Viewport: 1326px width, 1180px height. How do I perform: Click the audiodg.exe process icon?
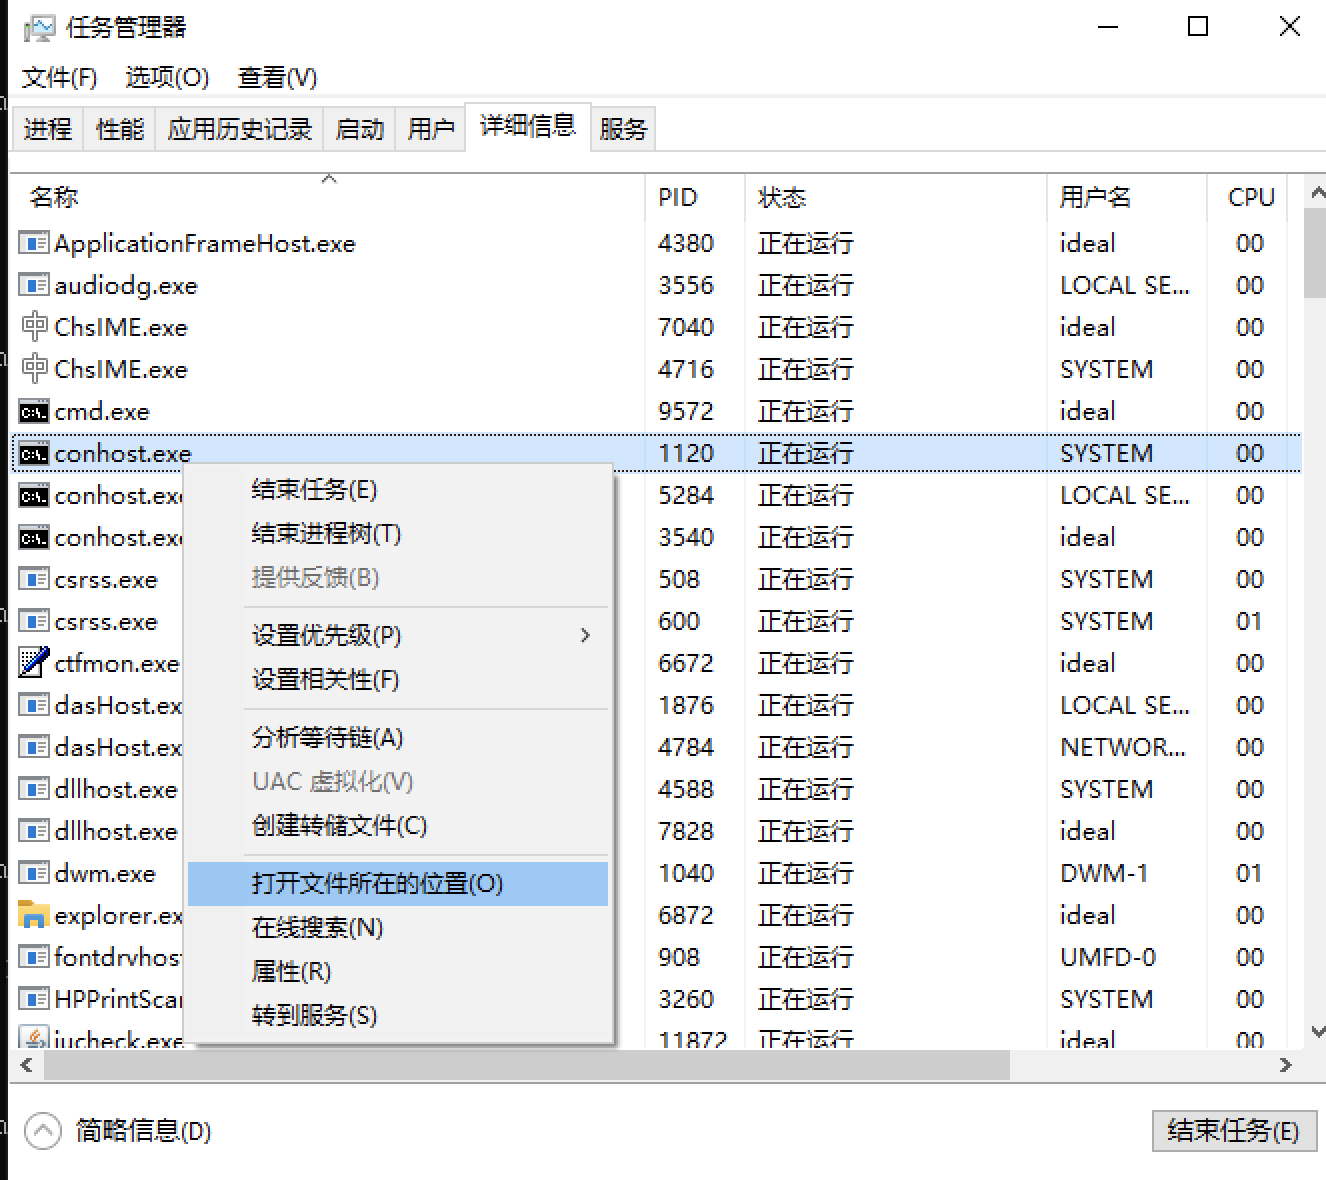pyautogui.click(x=34, y=285)
